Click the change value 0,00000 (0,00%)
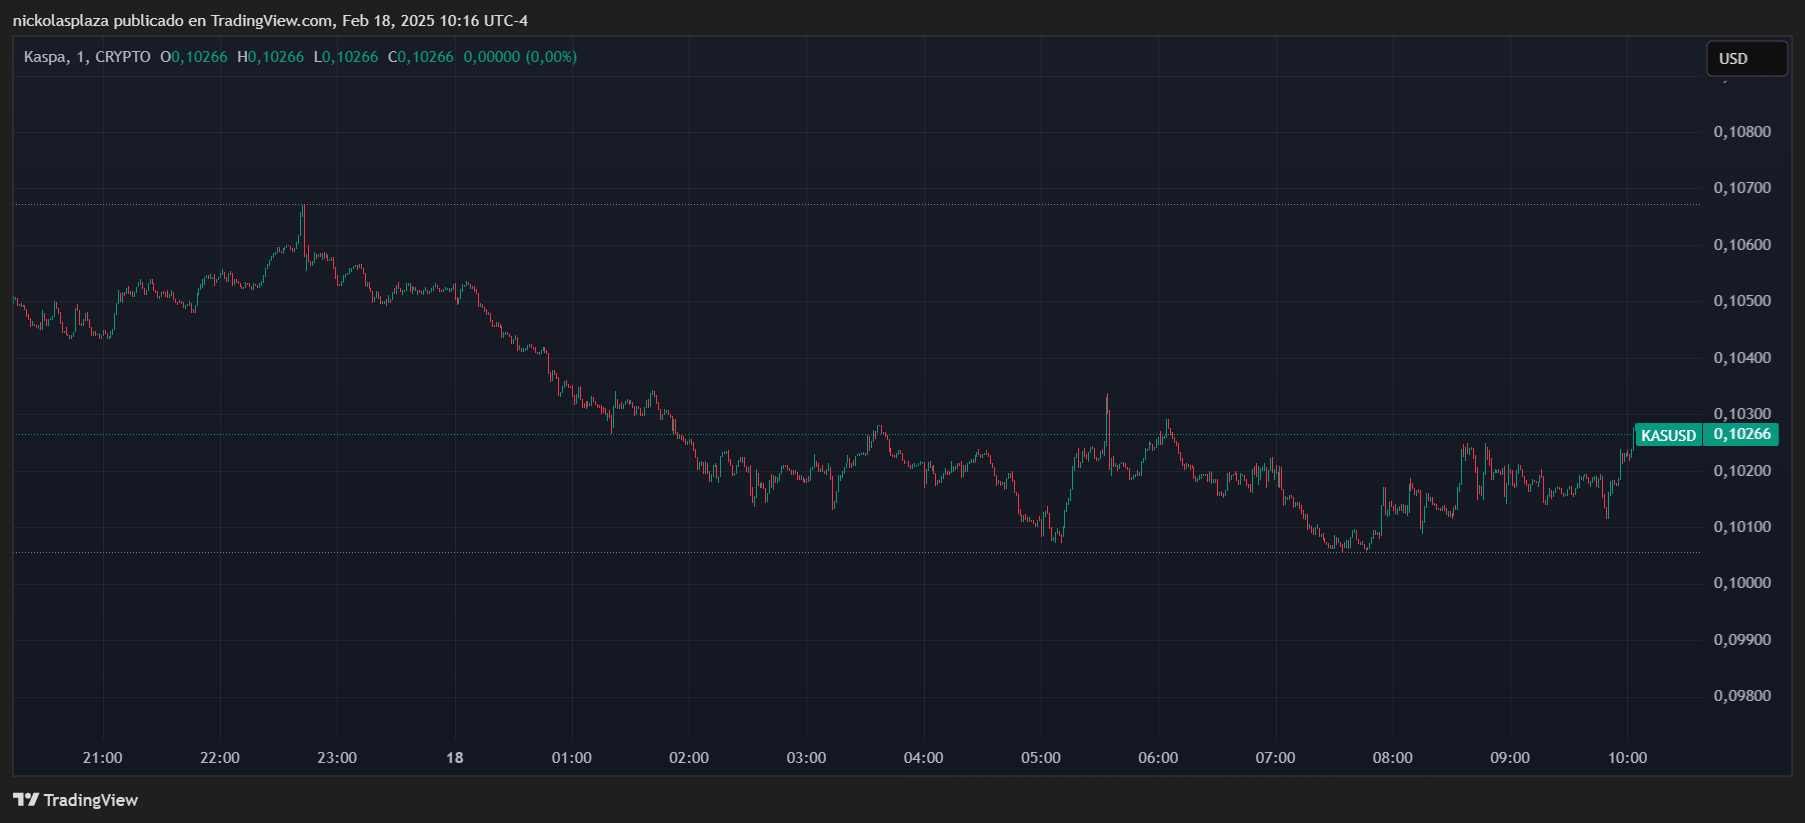Viewport: 1805px width, 823px height. click(520, 57)
